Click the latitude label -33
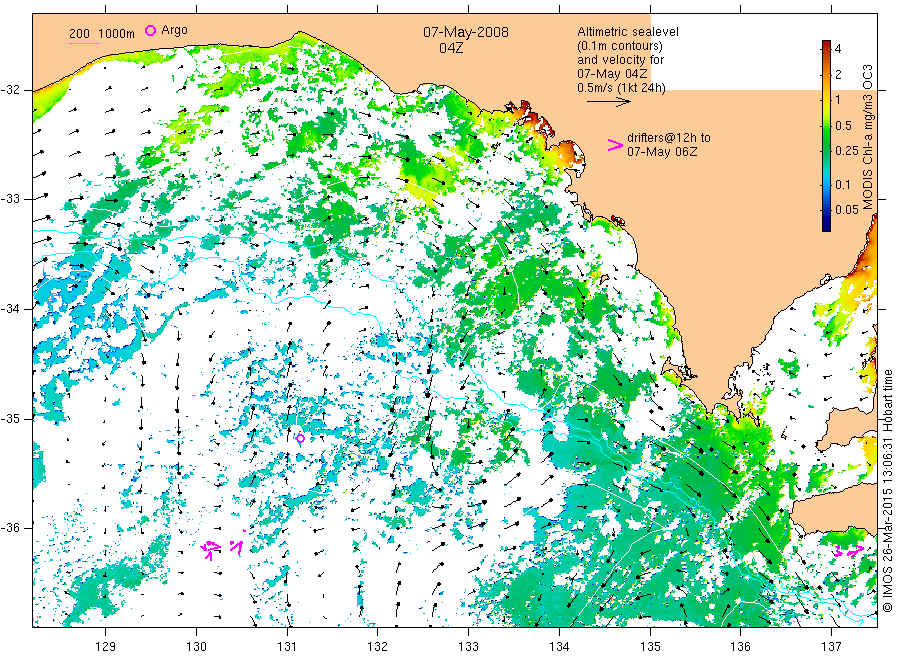The height and width of the screenshot is (660, 900). (10, 199)
